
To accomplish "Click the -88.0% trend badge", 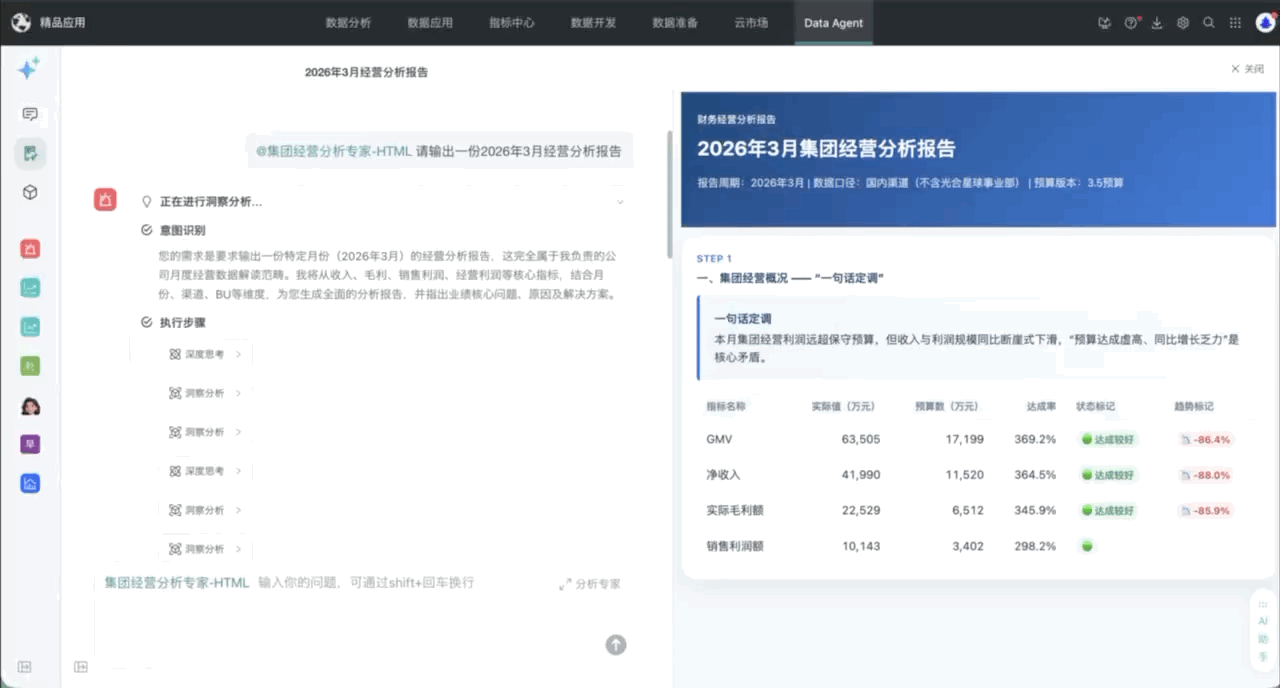I will pos(1204,475).
